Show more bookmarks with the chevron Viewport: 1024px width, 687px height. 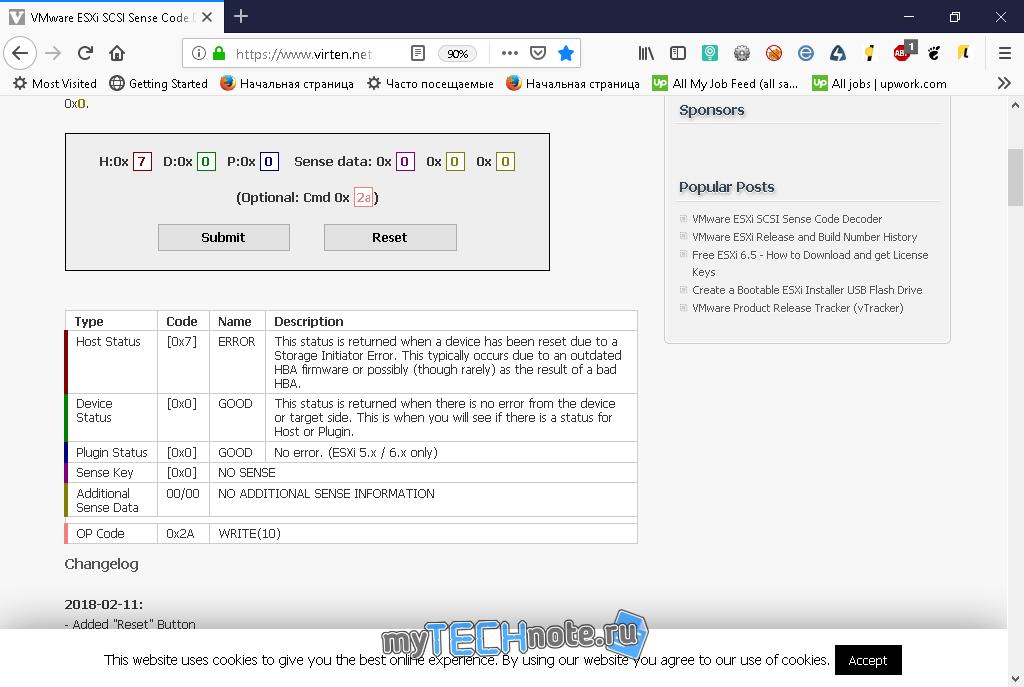pyautogui.click(x=1004, y=83)
